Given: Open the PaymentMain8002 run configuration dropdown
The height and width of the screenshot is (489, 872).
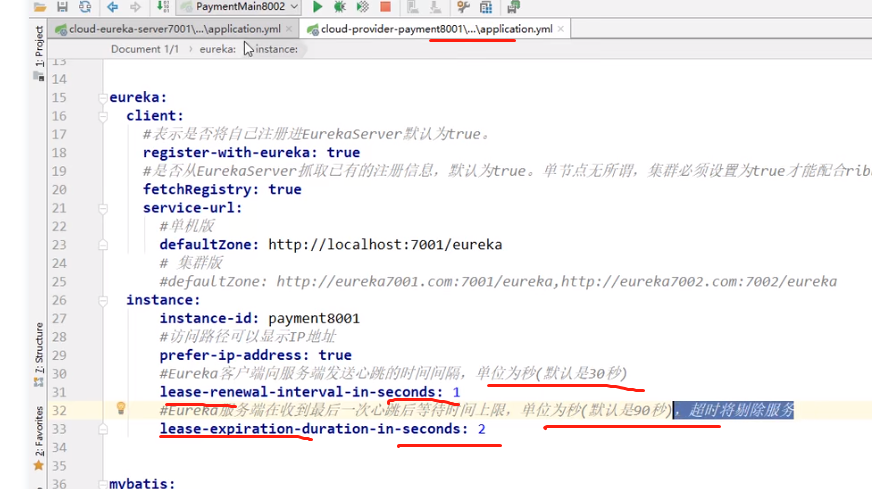Looking at the screenshot, I should click(x=240, y=7).
